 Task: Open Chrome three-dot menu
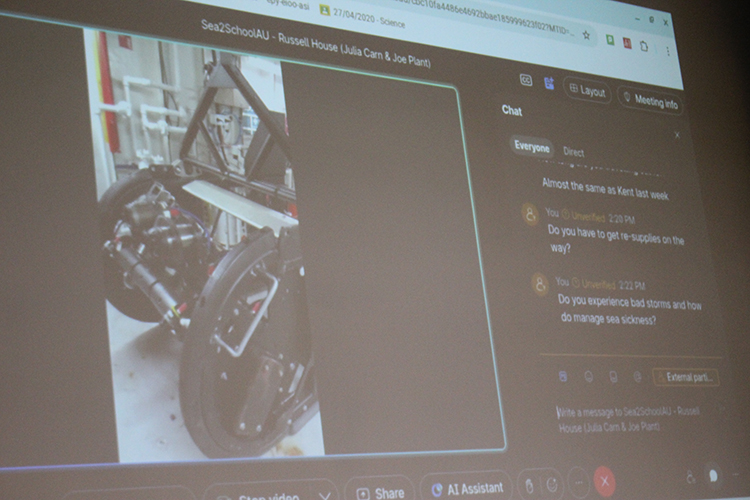tap(668, 49)
